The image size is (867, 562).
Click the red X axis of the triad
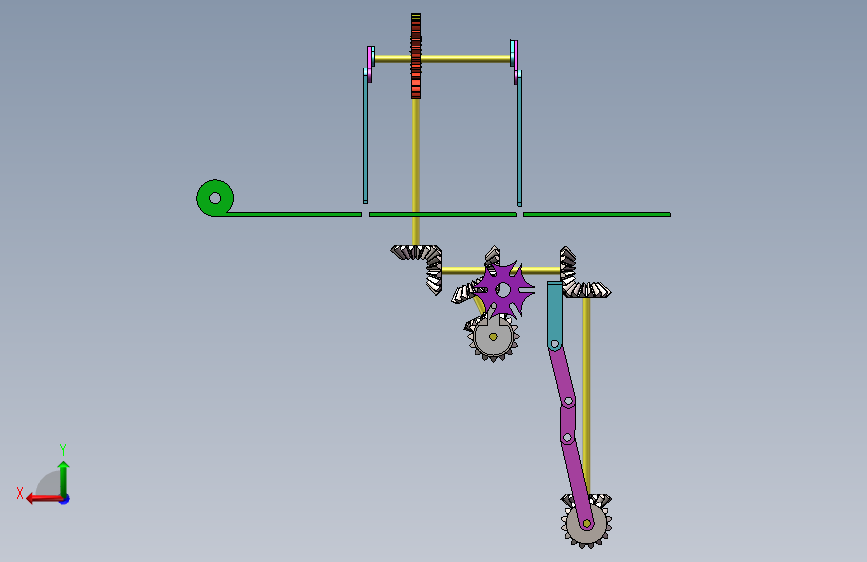[44, 499]
